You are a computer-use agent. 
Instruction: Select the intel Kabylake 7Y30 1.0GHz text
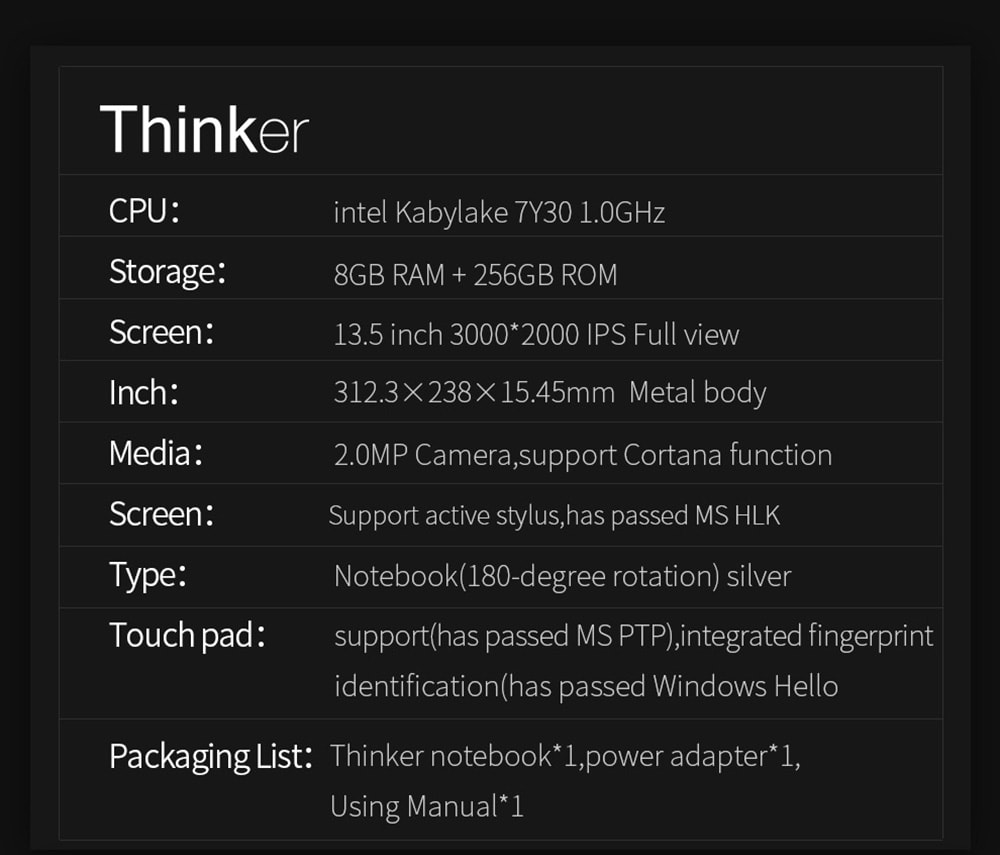(499, 213)
